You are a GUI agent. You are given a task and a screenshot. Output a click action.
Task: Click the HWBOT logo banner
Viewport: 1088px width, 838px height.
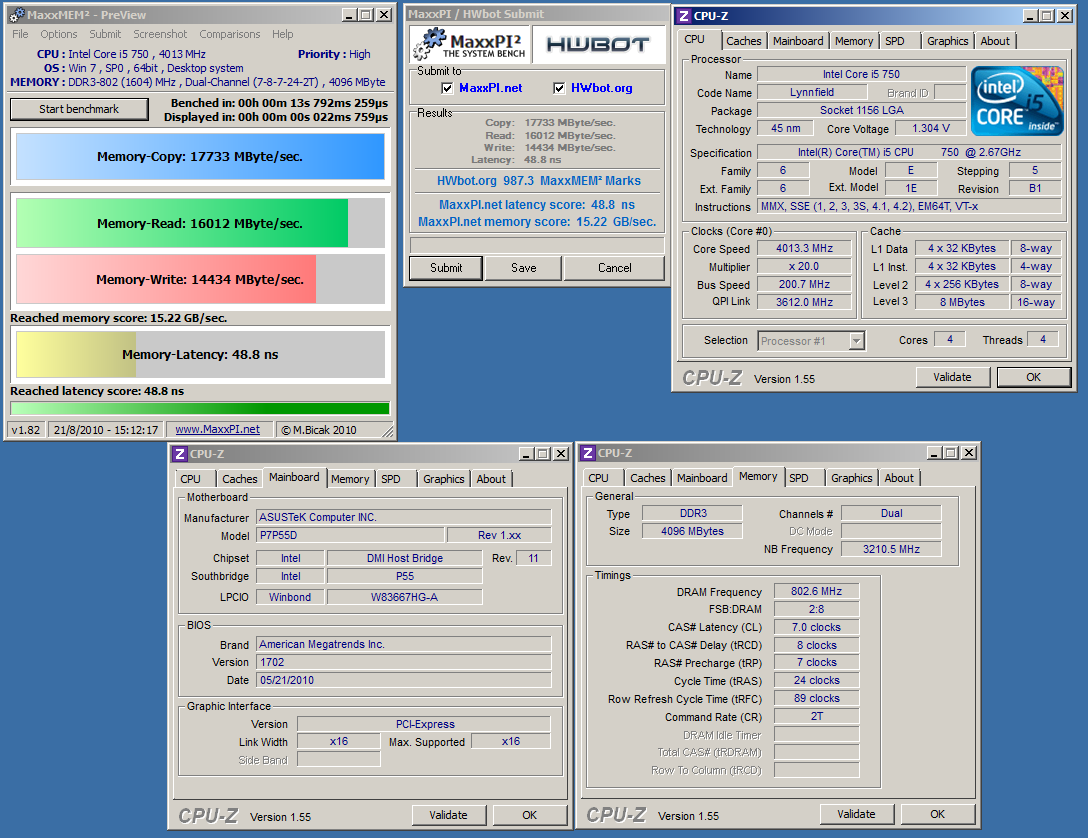(x=598, y=44)
